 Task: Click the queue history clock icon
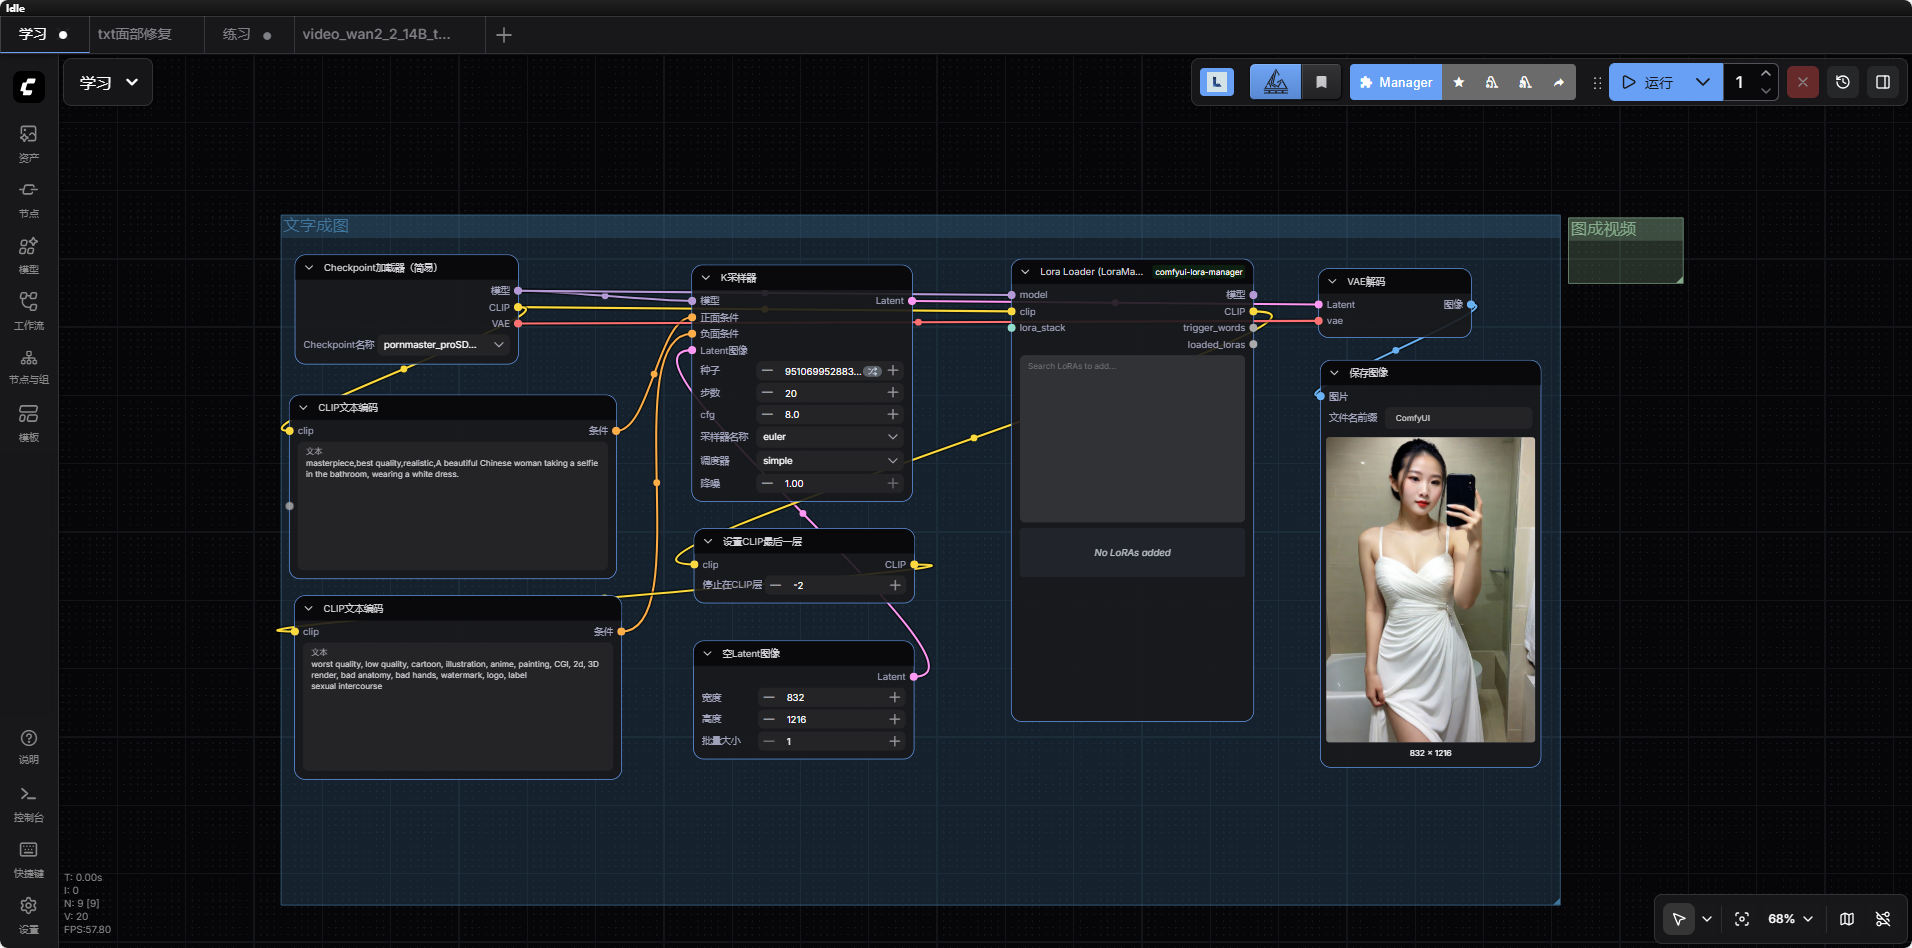pyautogui.click(x=1843, y=82)
